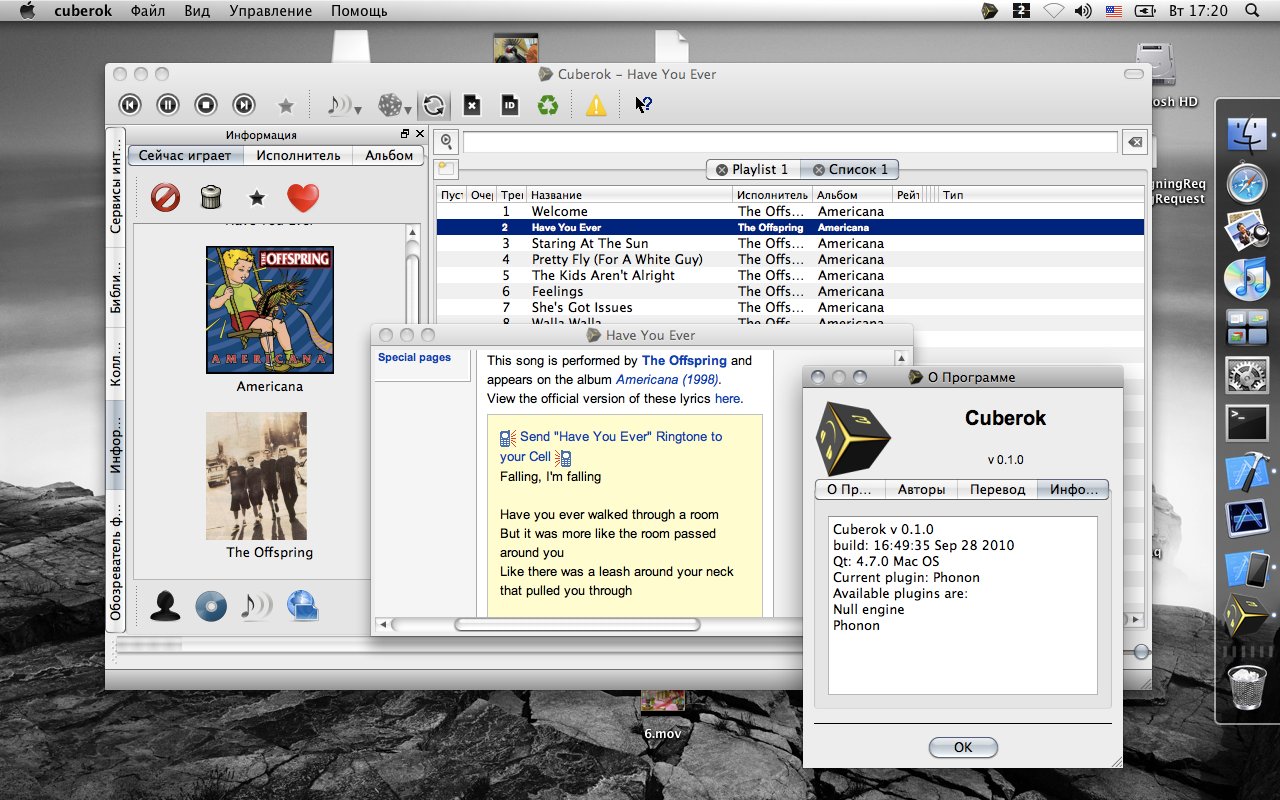Click the black star icon in Information panel

click(257, 198)
